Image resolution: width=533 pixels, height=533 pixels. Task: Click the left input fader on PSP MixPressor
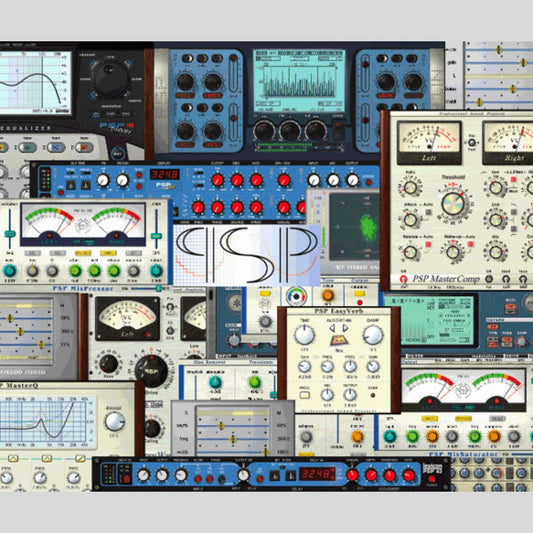[10, 234]
